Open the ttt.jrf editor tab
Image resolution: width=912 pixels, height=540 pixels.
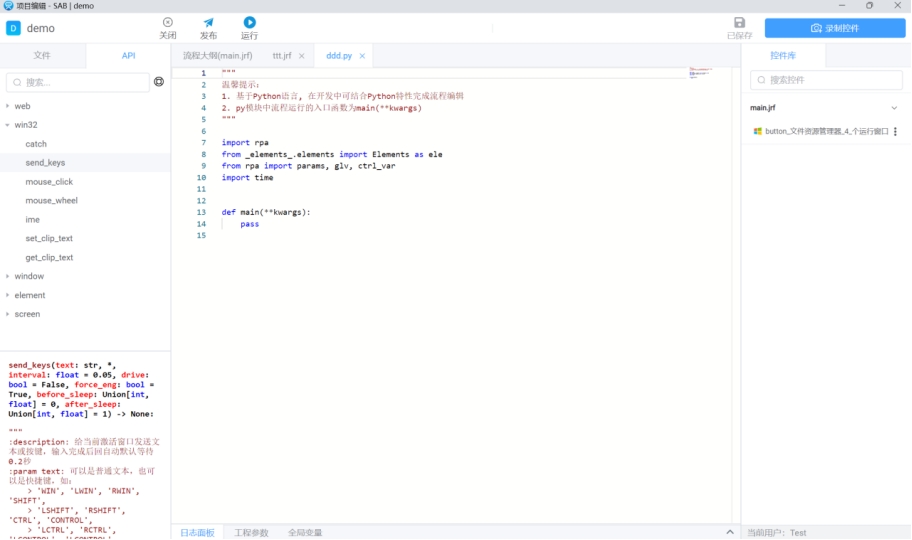(x=282, y=56)
